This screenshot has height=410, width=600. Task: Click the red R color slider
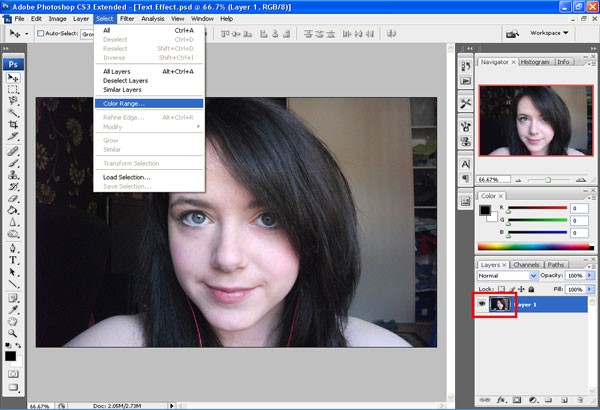537,208
